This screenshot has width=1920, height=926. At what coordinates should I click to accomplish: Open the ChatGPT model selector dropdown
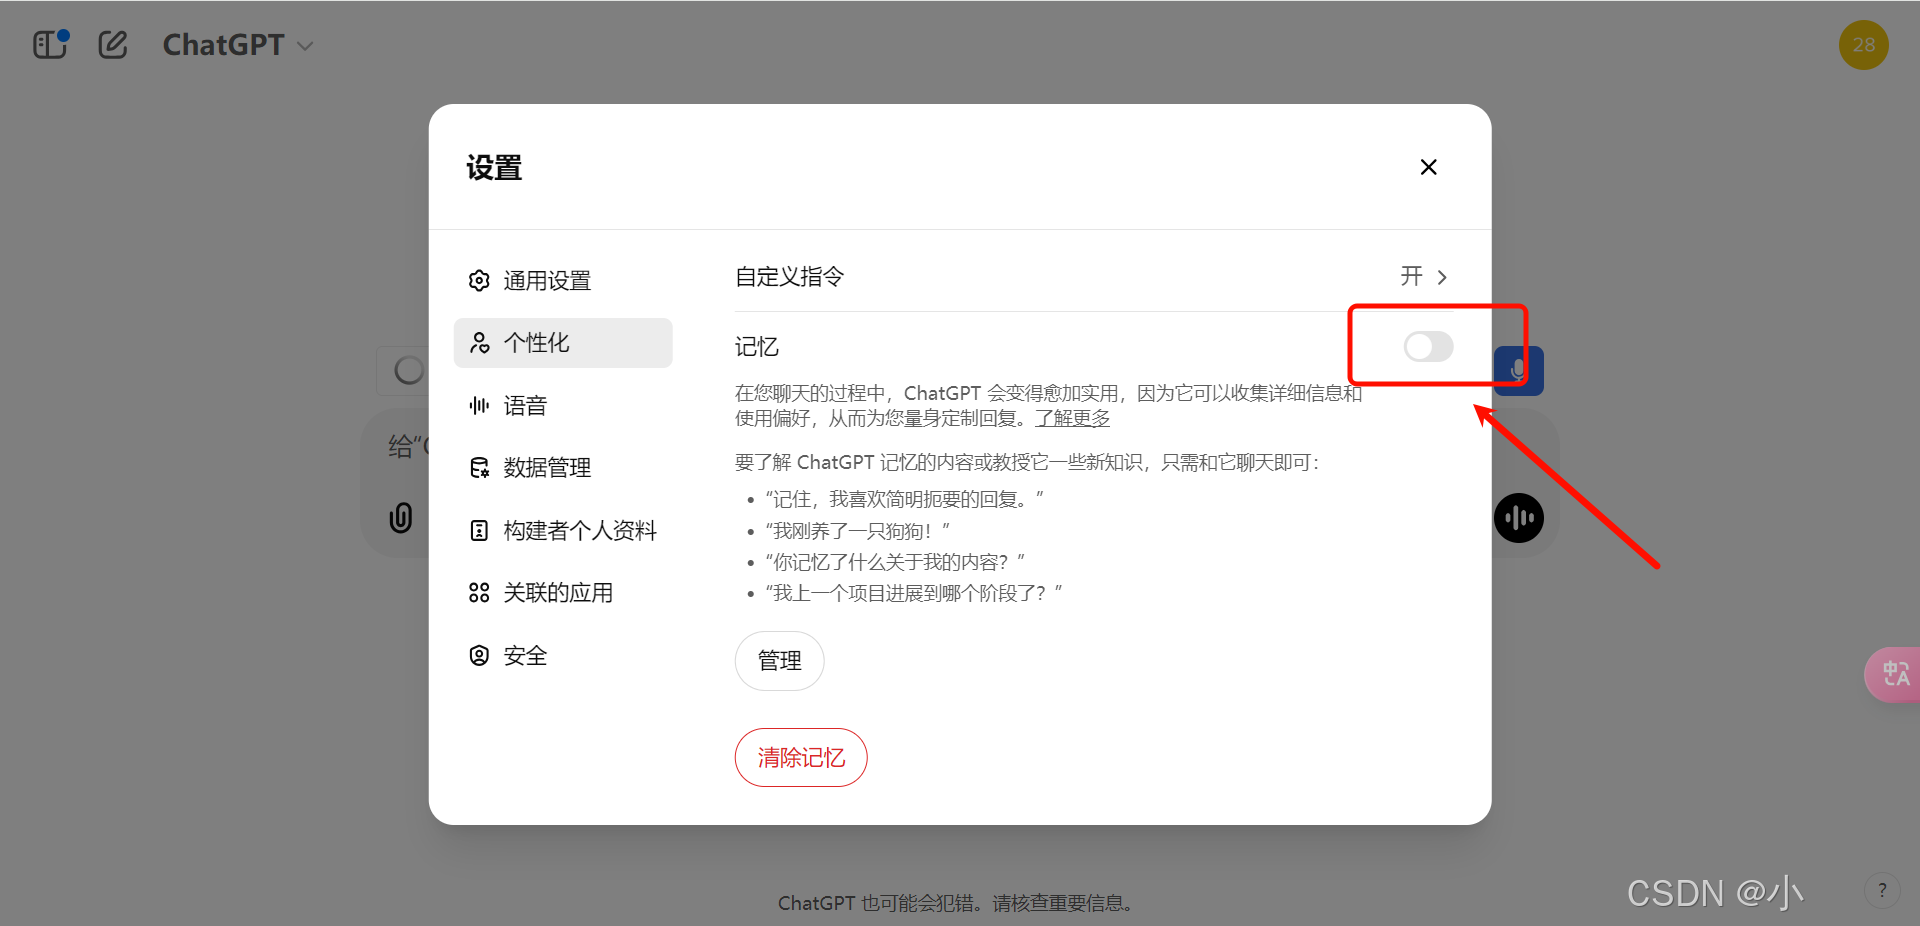pos(238,45)
